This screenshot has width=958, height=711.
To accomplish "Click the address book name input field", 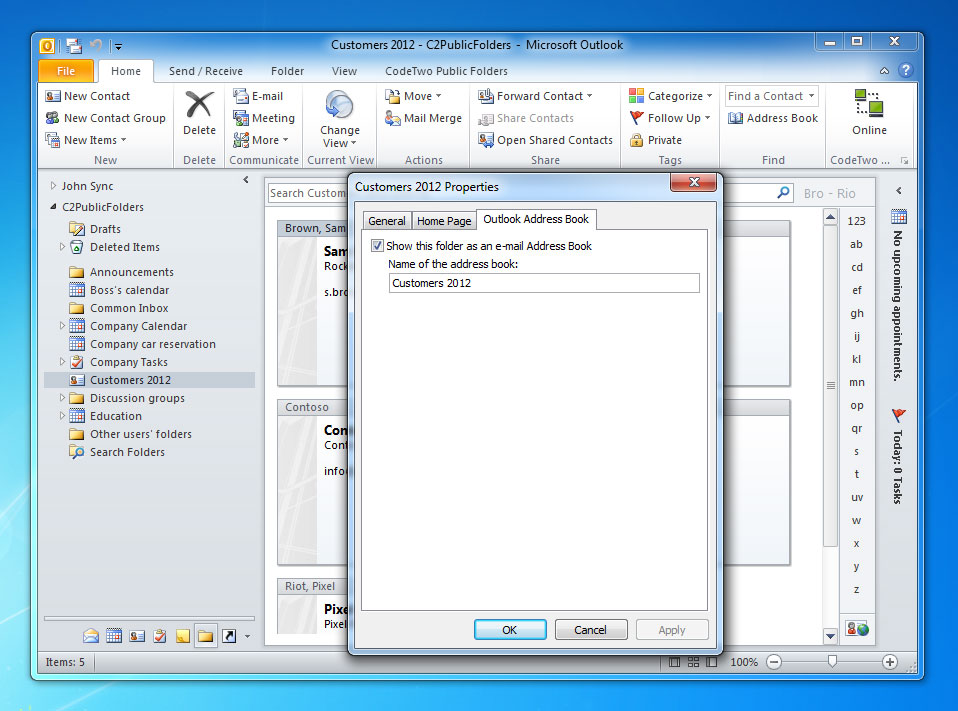I will 543,283.
